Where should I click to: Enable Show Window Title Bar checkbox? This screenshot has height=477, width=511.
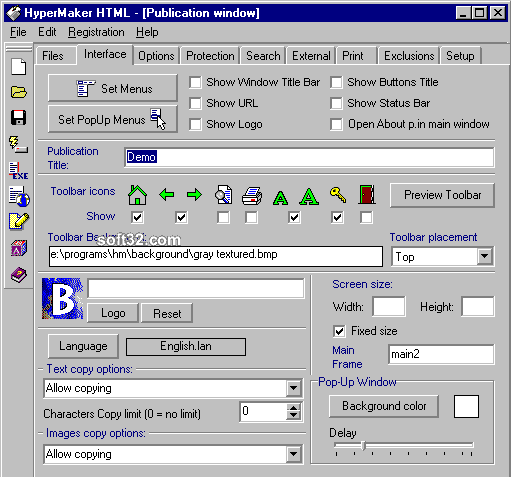195,82
